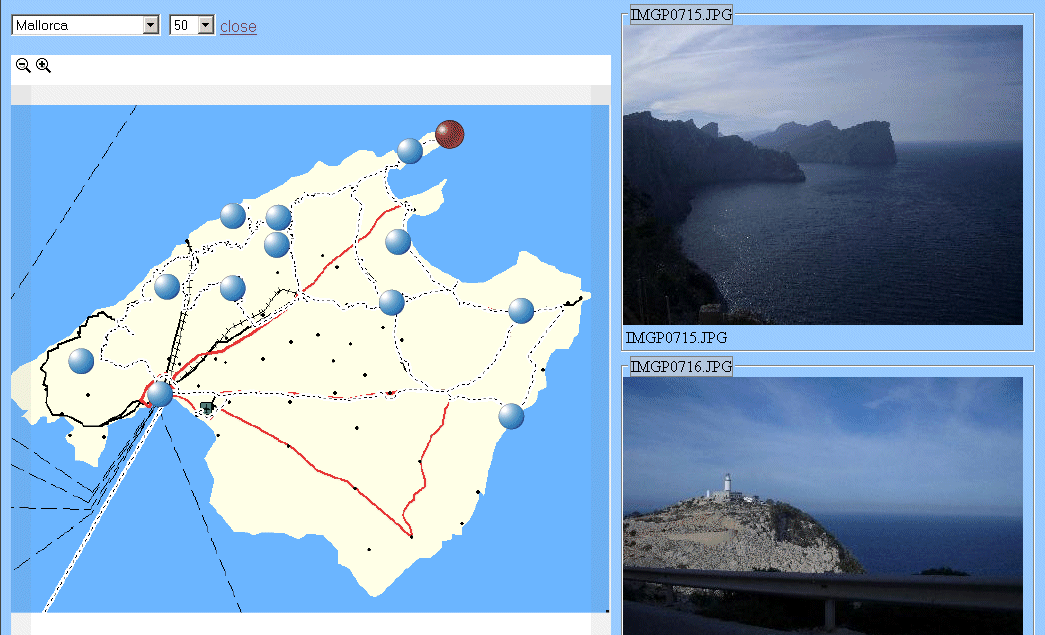Open the Mallorca region dropdown

(x=86, y=25)
